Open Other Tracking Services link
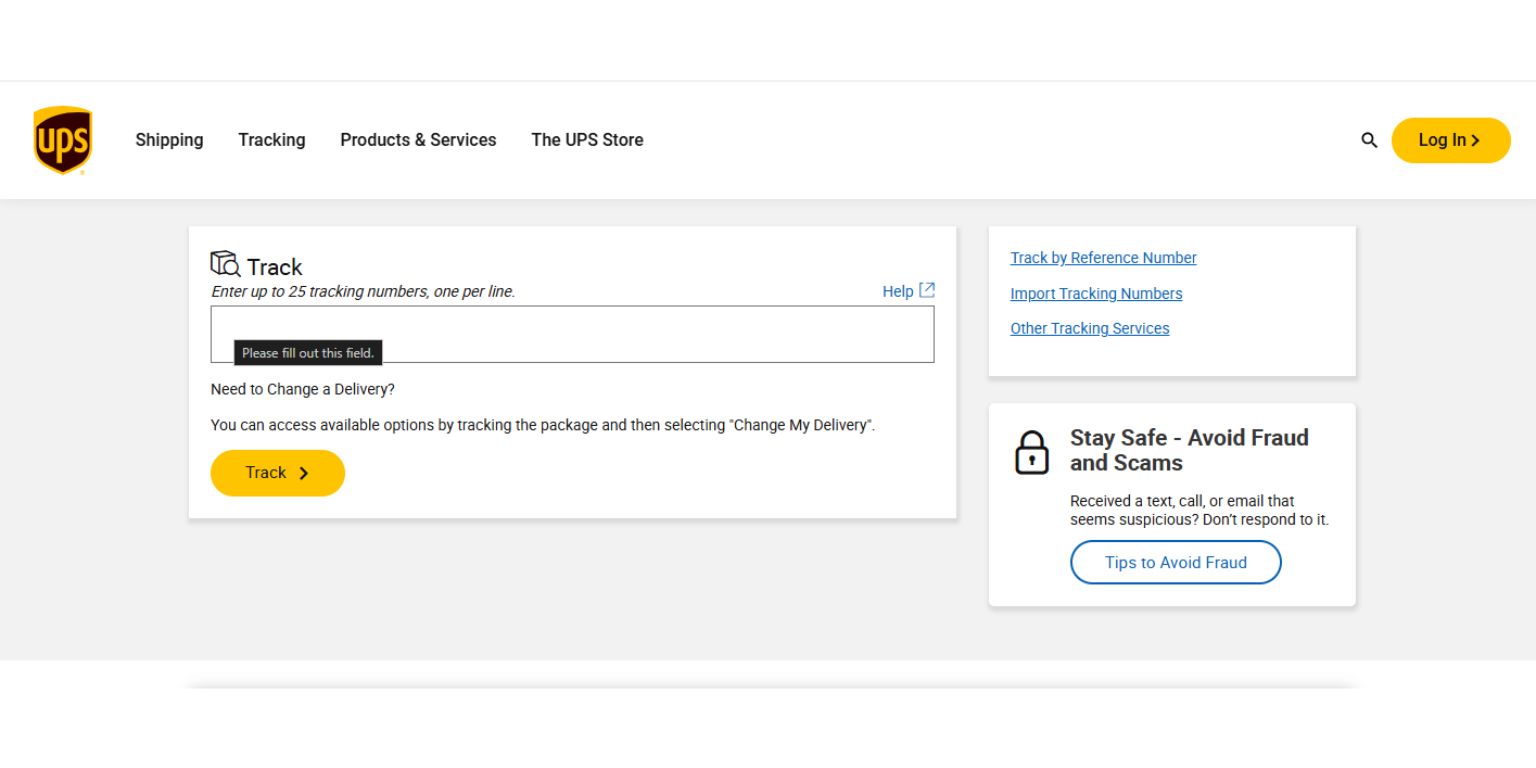The height and width of the screenshot is (768, 1536). click(x=1089, y=328)
